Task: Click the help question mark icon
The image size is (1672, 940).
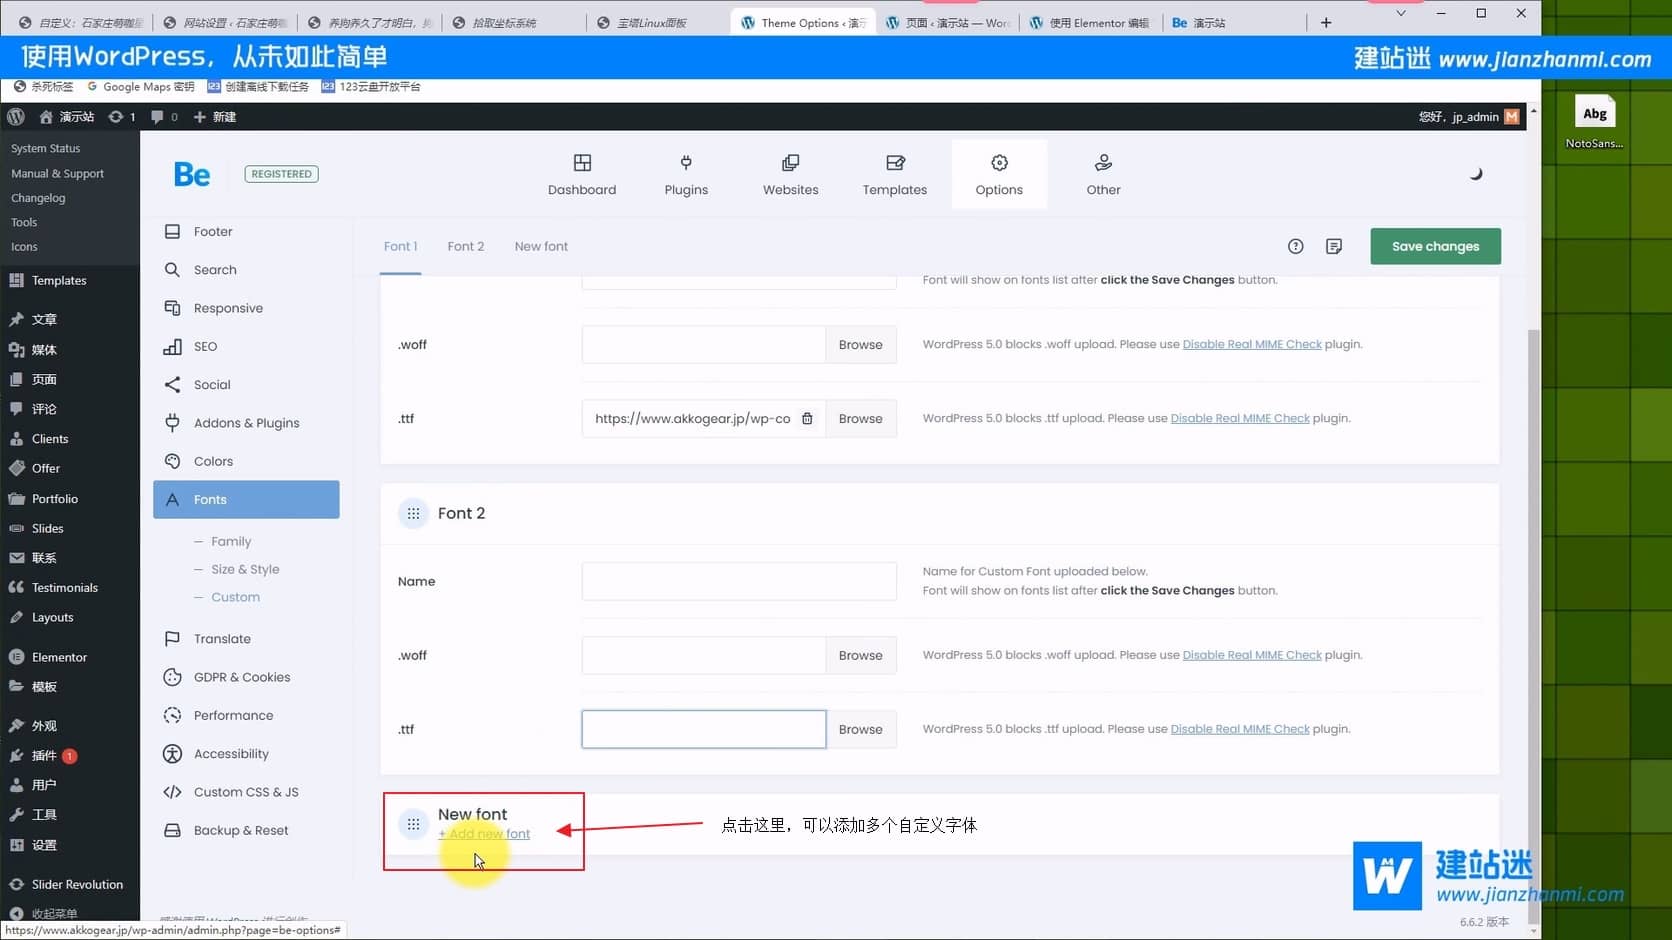Action: (x=1295, y=246)
